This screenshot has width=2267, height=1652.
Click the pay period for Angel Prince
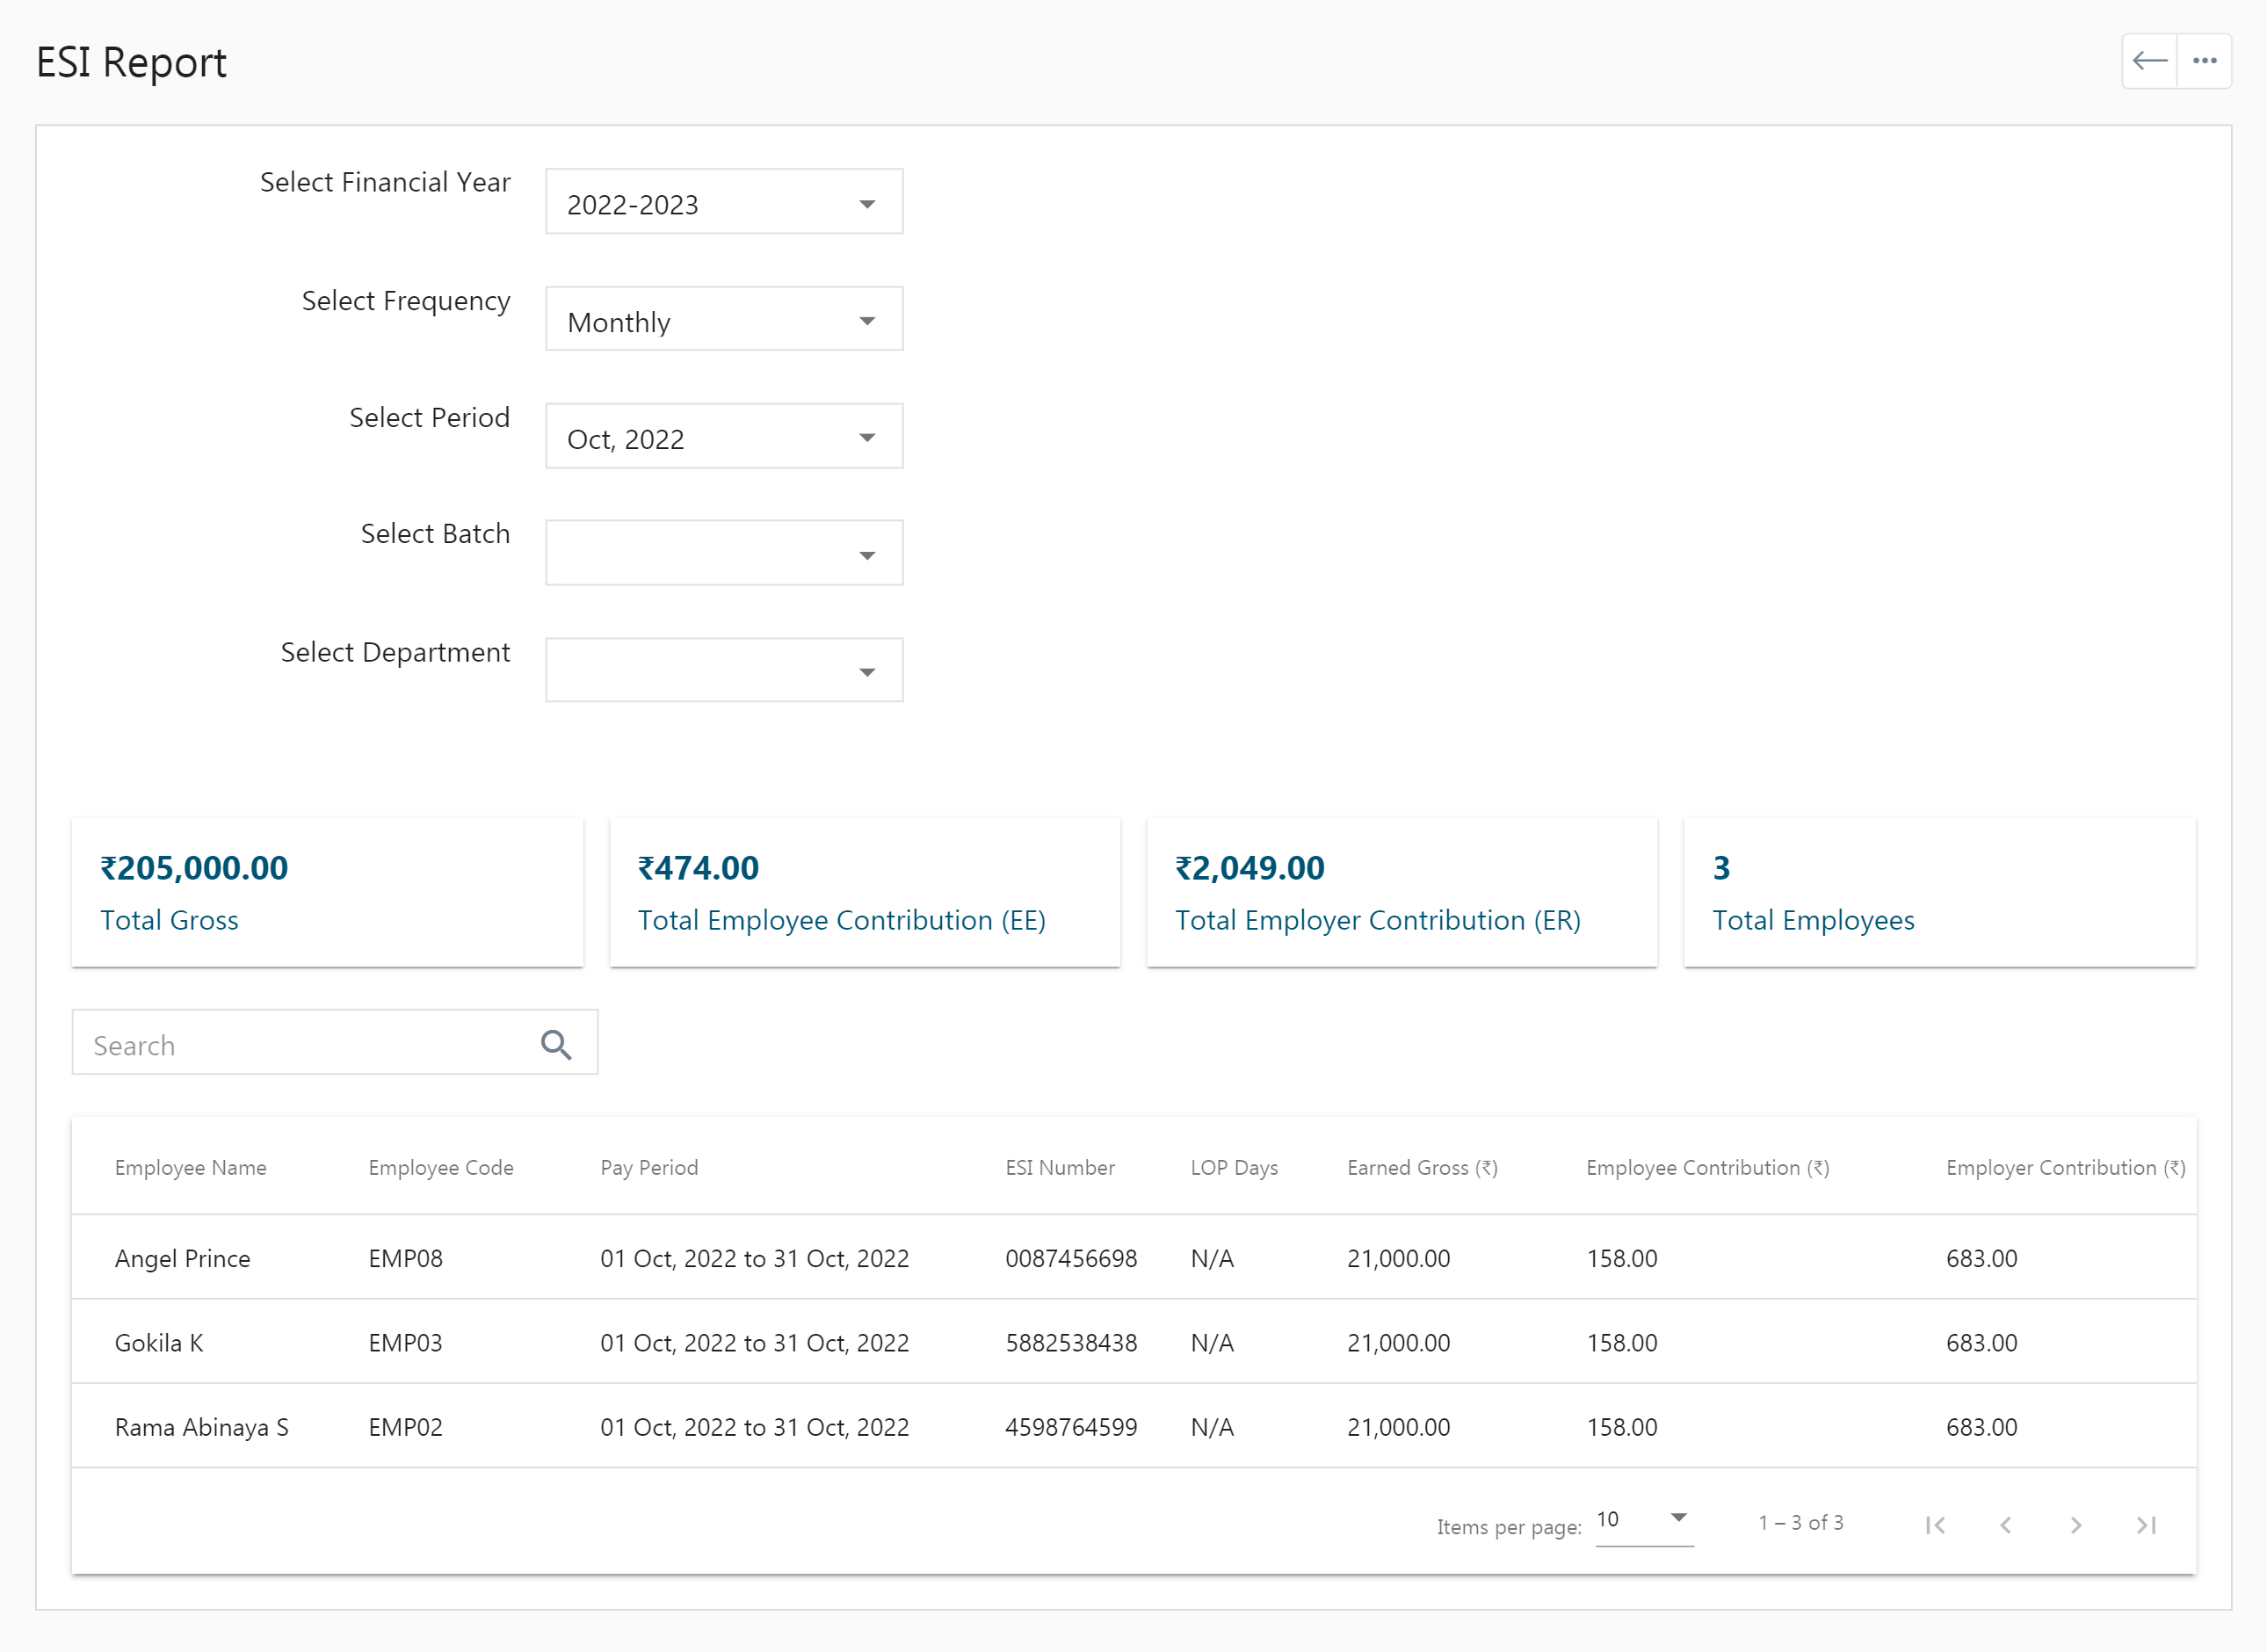pyautogui.click(x=755, y=1258)
